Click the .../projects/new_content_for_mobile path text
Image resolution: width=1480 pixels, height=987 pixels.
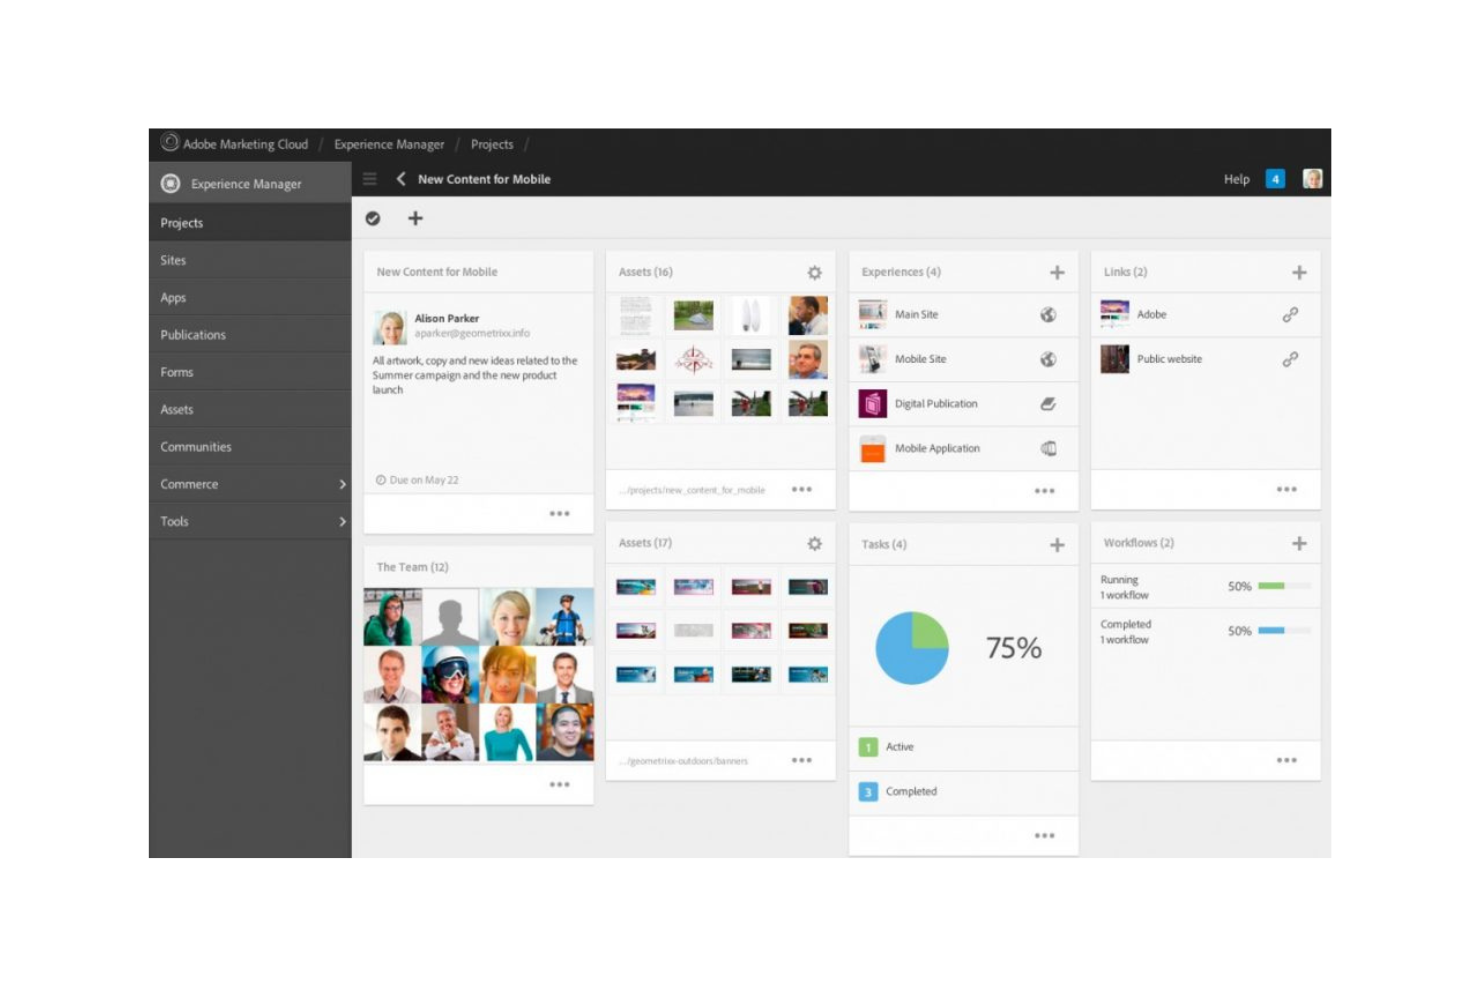point(692,490)
